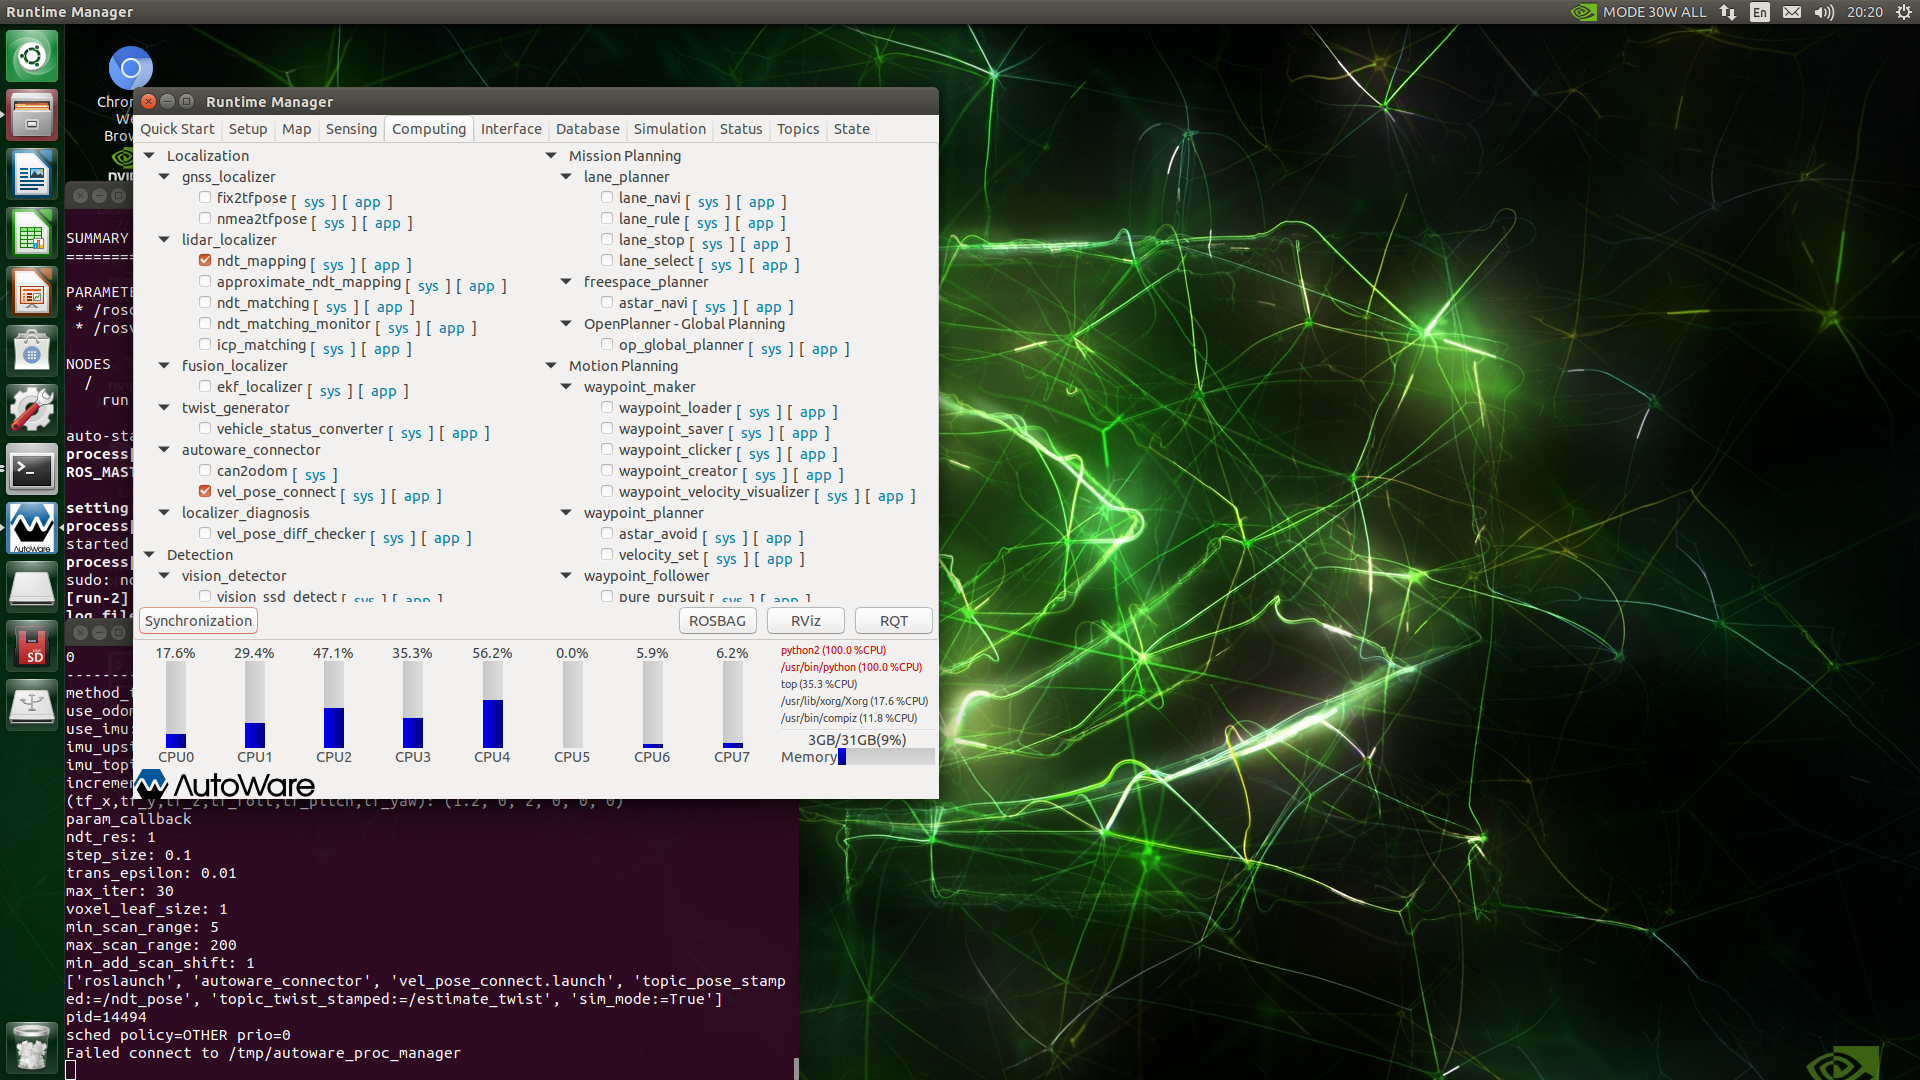Click the AutoWare logo in Runtime Manager
This screenshot has height=1080, width=1920.
pos(225,785)
